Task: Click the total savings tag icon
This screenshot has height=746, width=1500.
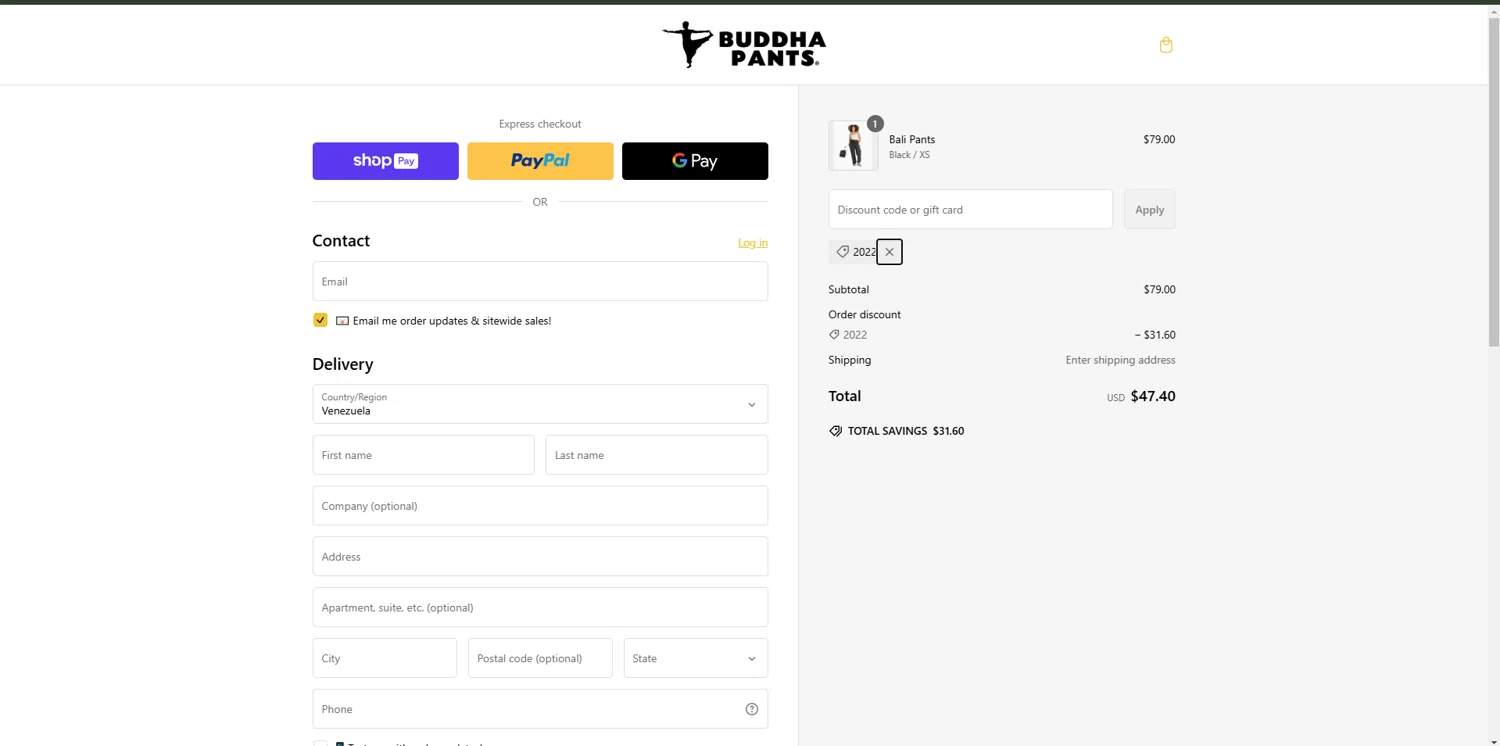Action: click(835, 431)
